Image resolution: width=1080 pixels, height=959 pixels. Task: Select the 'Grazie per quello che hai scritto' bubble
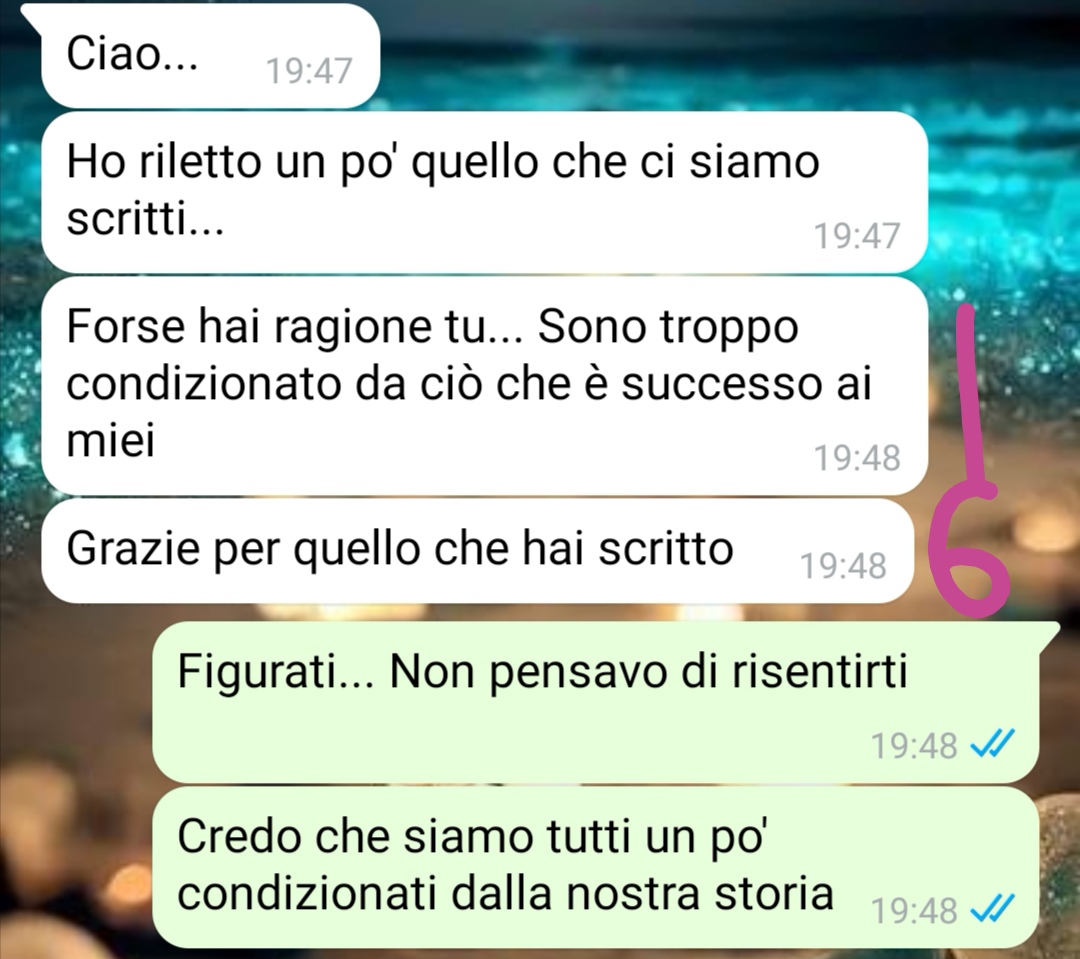tap(477, 551)
